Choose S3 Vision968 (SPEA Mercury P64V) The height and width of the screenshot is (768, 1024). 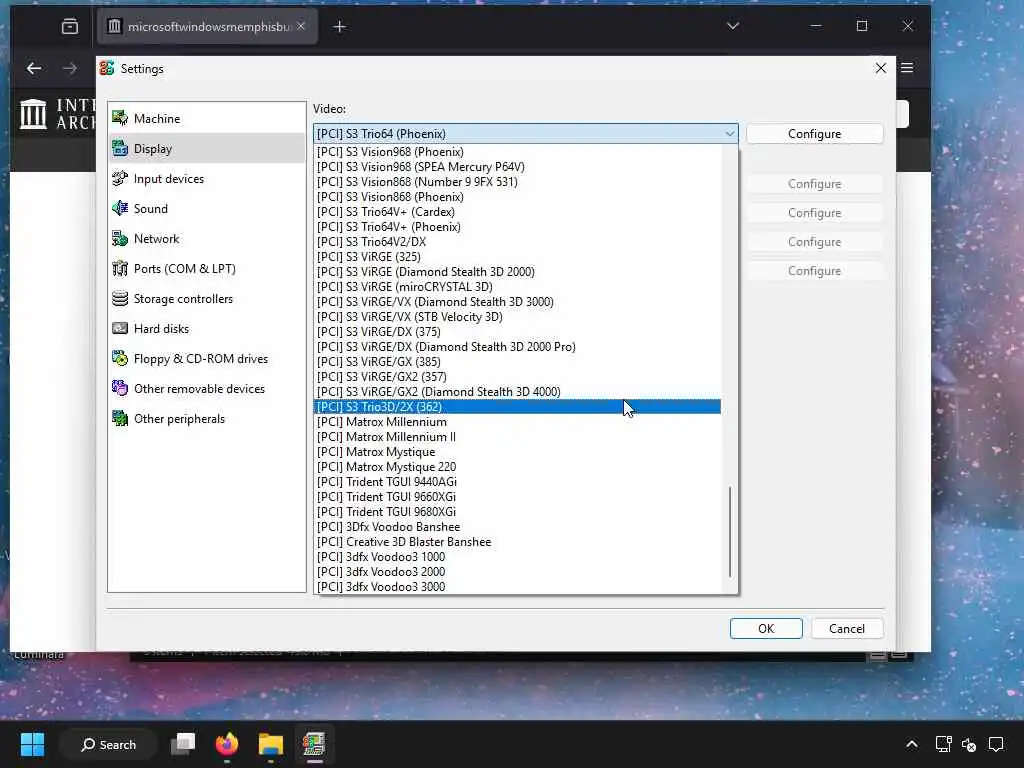click(517, 167)
